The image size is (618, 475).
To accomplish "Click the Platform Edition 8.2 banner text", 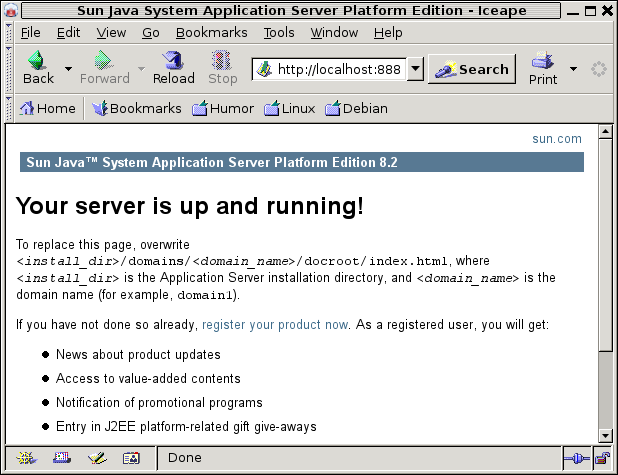I will [x=212, y=162].
